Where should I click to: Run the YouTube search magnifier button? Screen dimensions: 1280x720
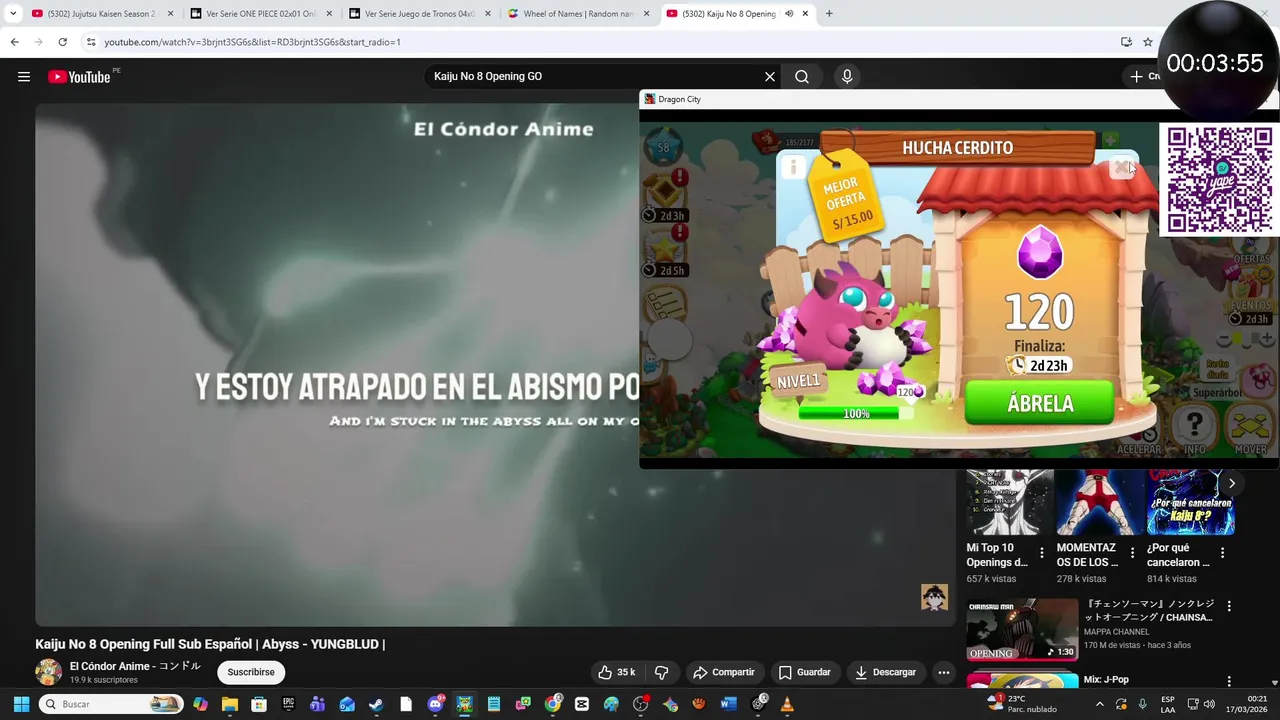(802, 77)
